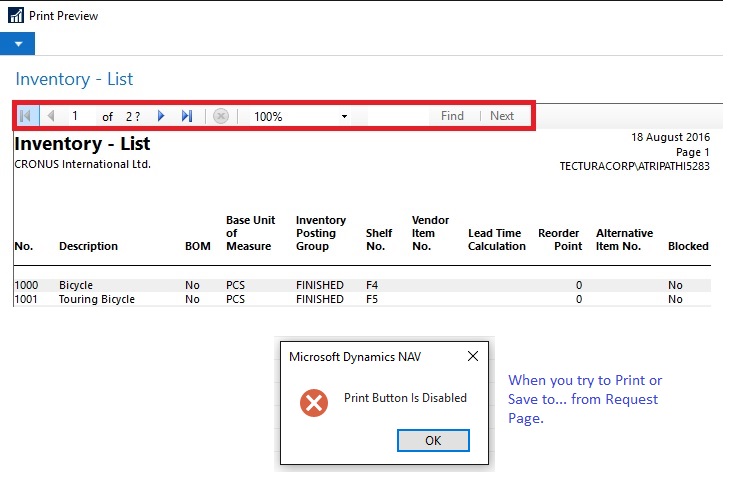Click the Print Preview window icon in the title bar
The height and width of the screenshot is (481, 729).
[x=15, y=16]
